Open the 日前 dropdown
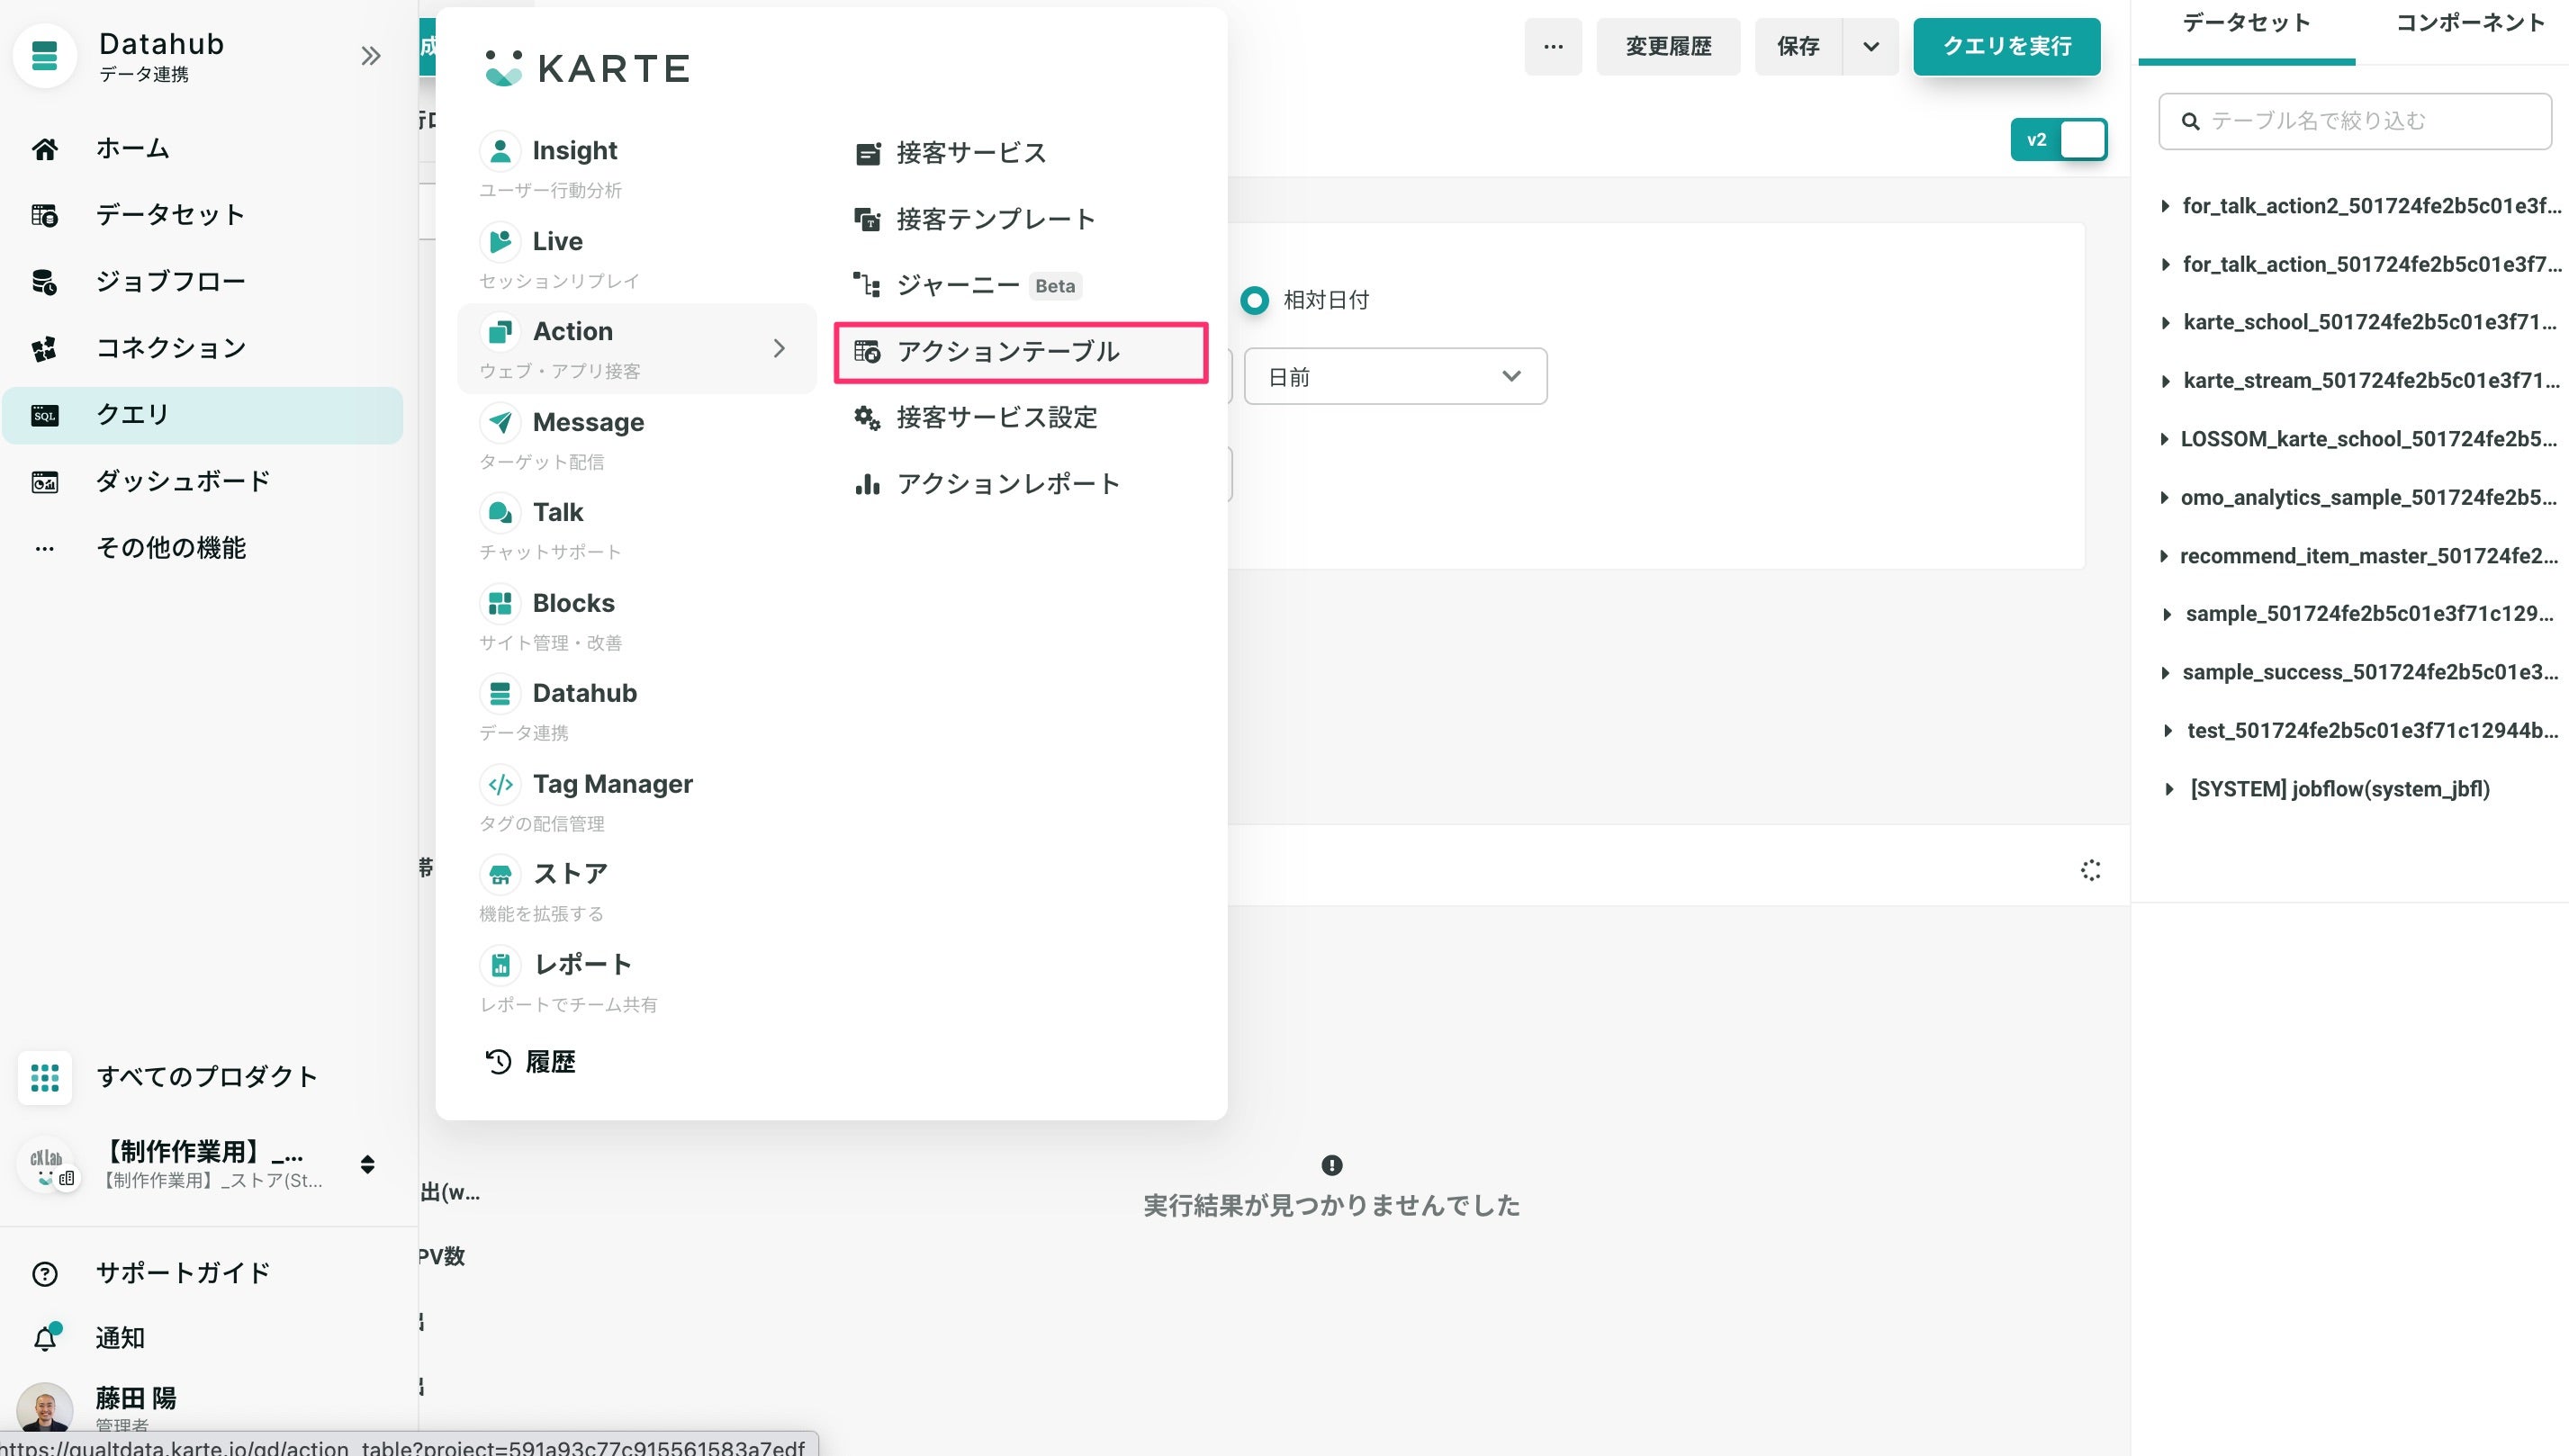 tap(1395, 377)
